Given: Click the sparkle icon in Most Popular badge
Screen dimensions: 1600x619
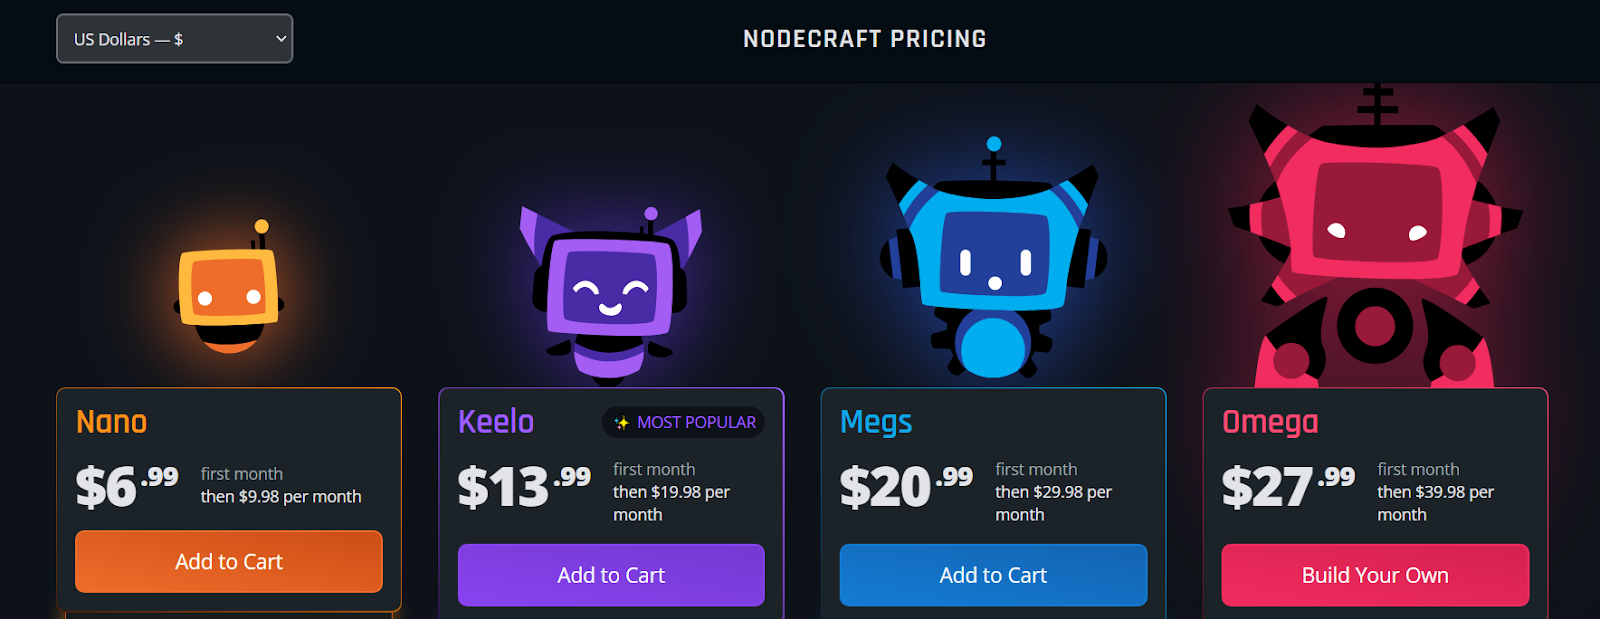Looking at the screenshot, I should (x=622, y=423).
